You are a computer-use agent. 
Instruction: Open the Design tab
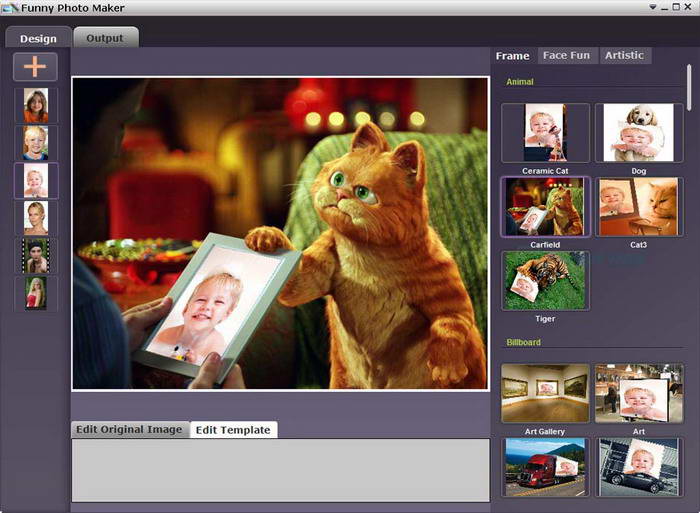[38, 38]
